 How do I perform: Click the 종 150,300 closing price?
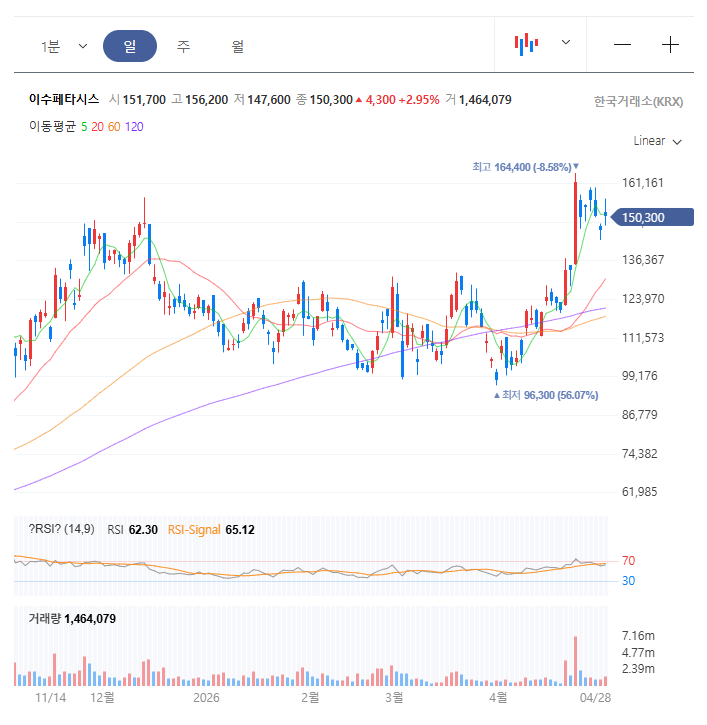(x=324, y=100)
